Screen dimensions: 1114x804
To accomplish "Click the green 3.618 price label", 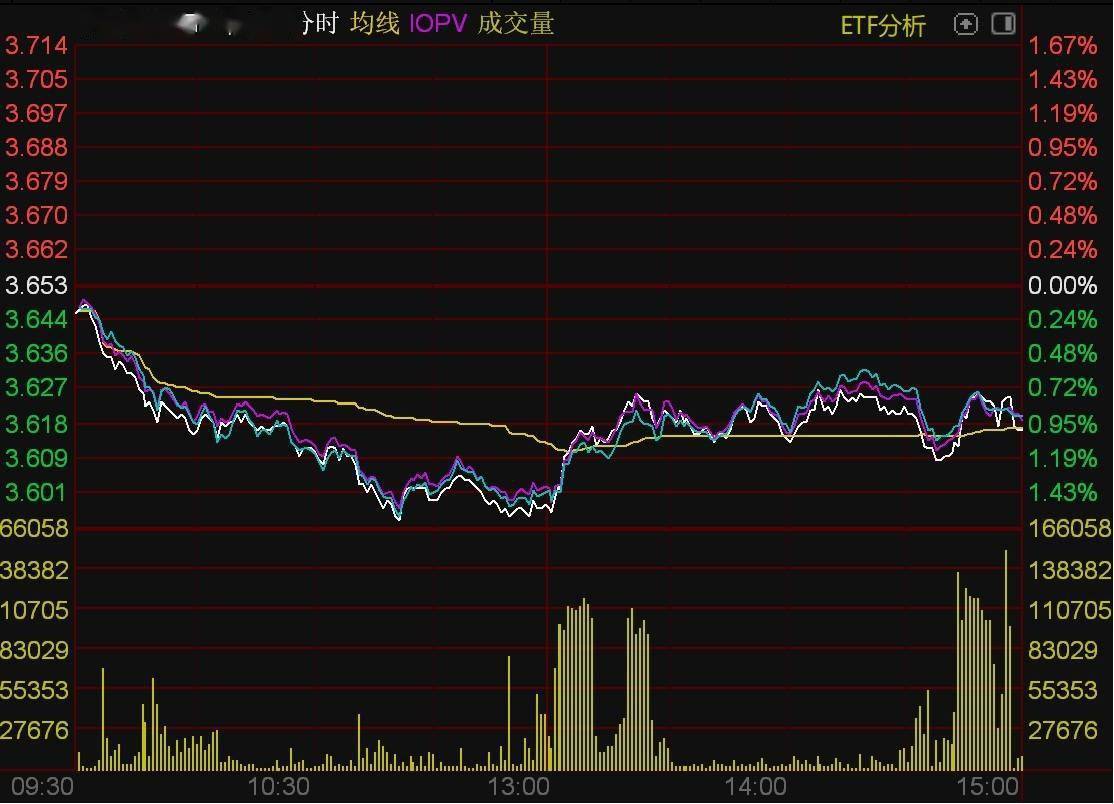I will [x=36, y=424].
